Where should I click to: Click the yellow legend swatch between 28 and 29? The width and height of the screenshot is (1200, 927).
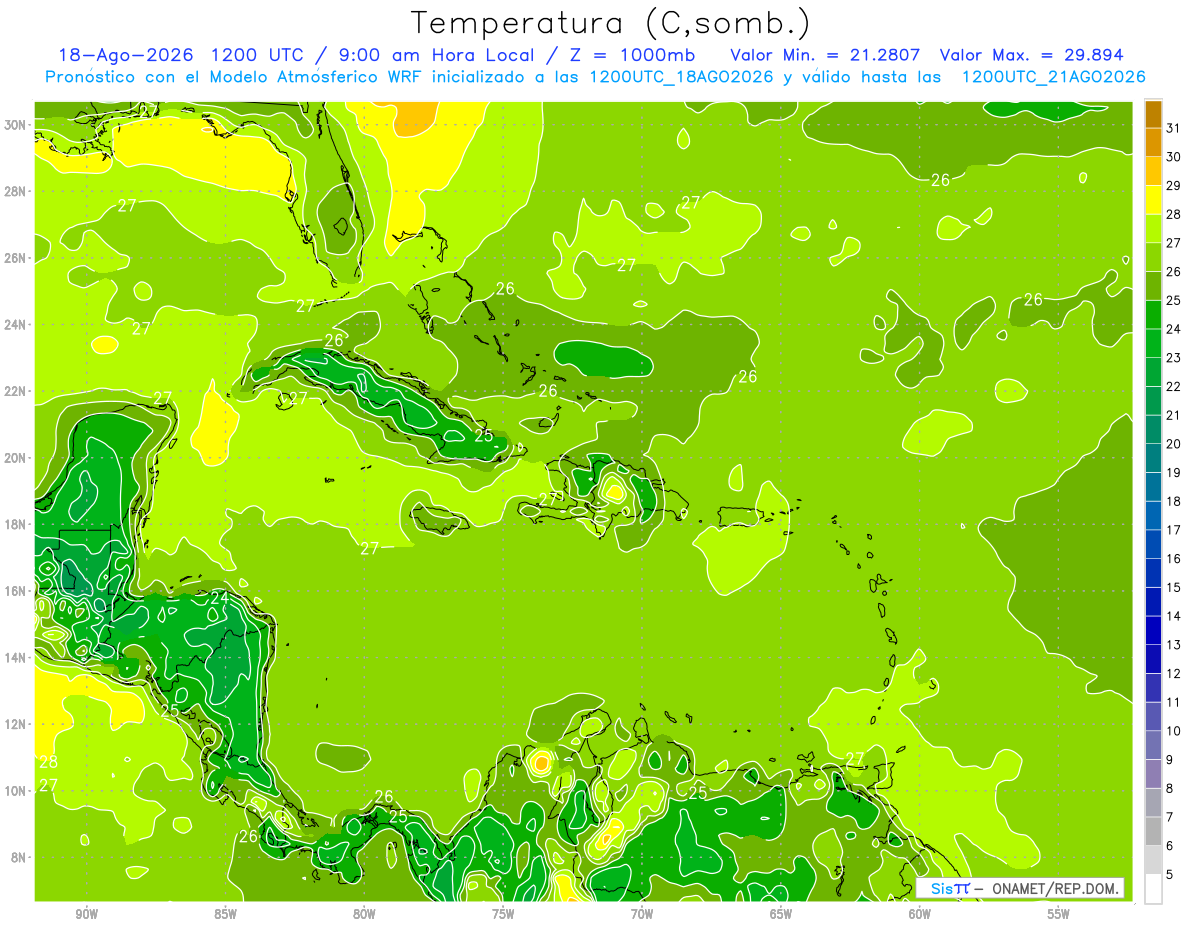click(x=1153, y=200)
